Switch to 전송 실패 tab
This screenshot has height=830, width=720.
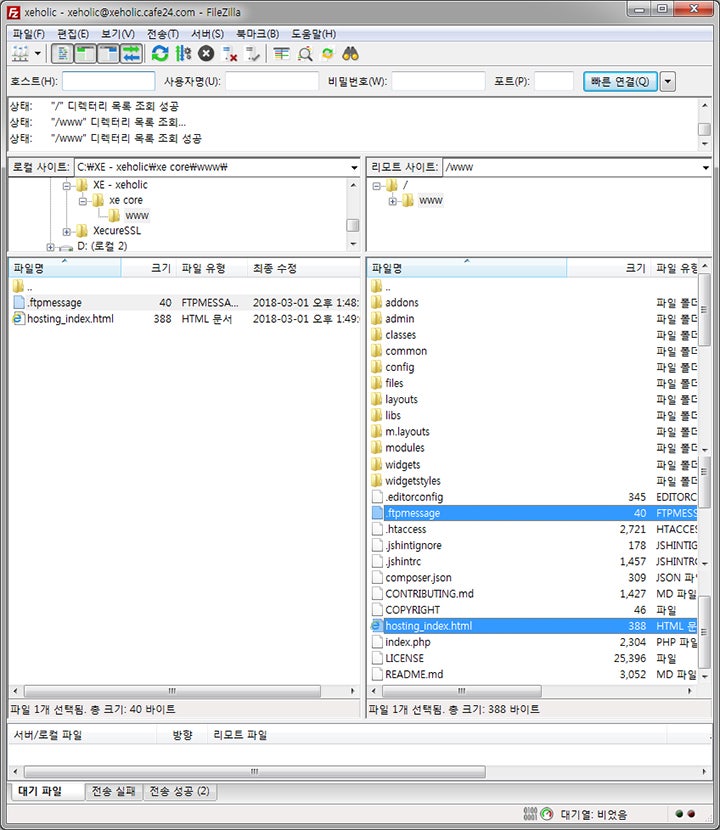pos(113,791)
